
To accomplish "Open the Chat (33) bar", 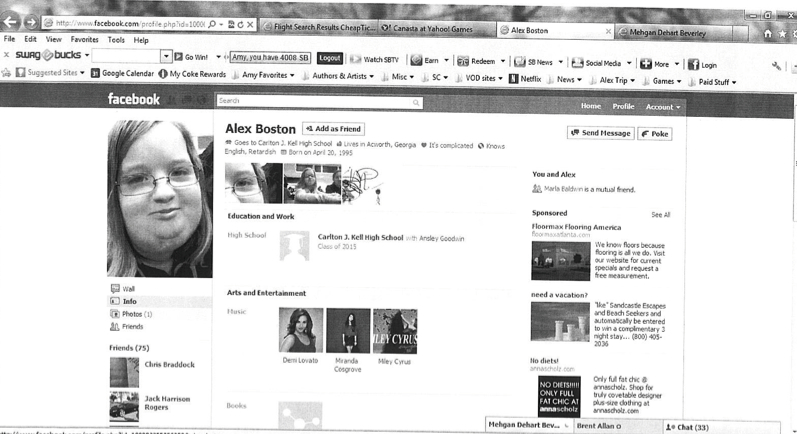I will point(721,427).
